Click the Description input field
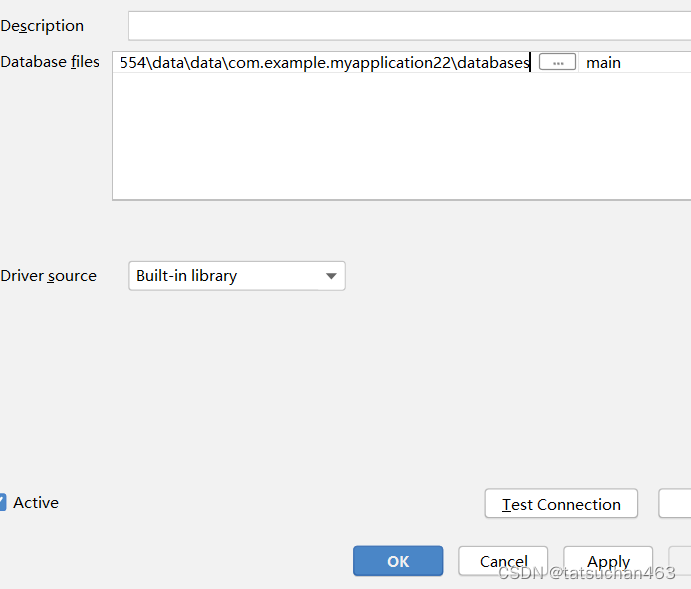The width and height of the screenshot is (691, 589). (x=409, y=26)
